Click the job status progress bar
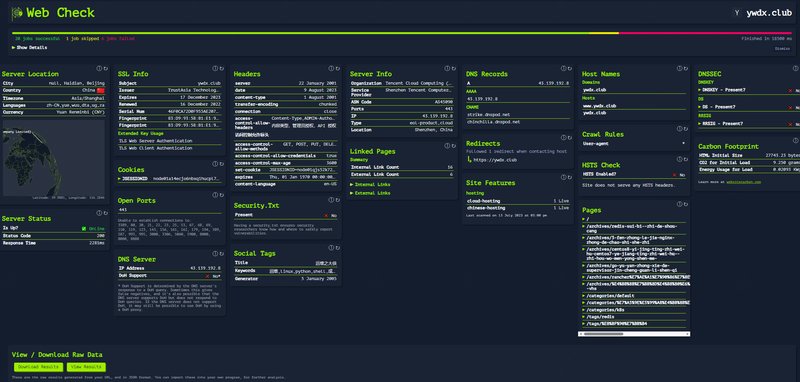 pos(402,33)
